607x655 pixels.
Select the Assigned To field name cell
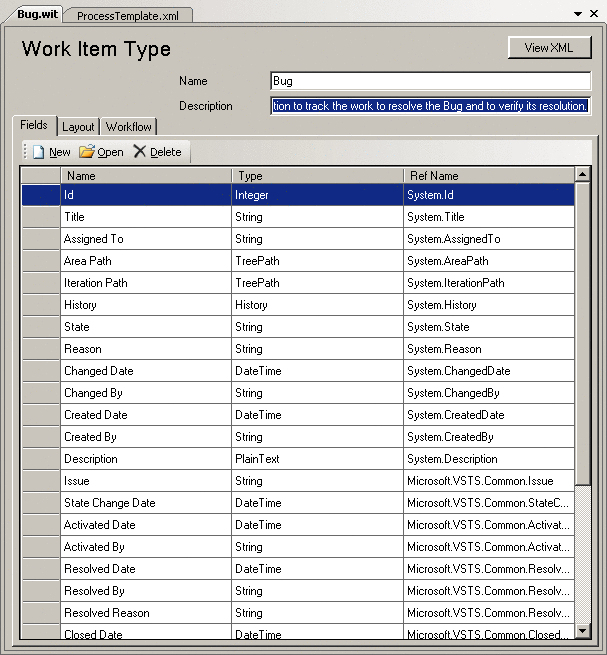(x=146, y=239)
